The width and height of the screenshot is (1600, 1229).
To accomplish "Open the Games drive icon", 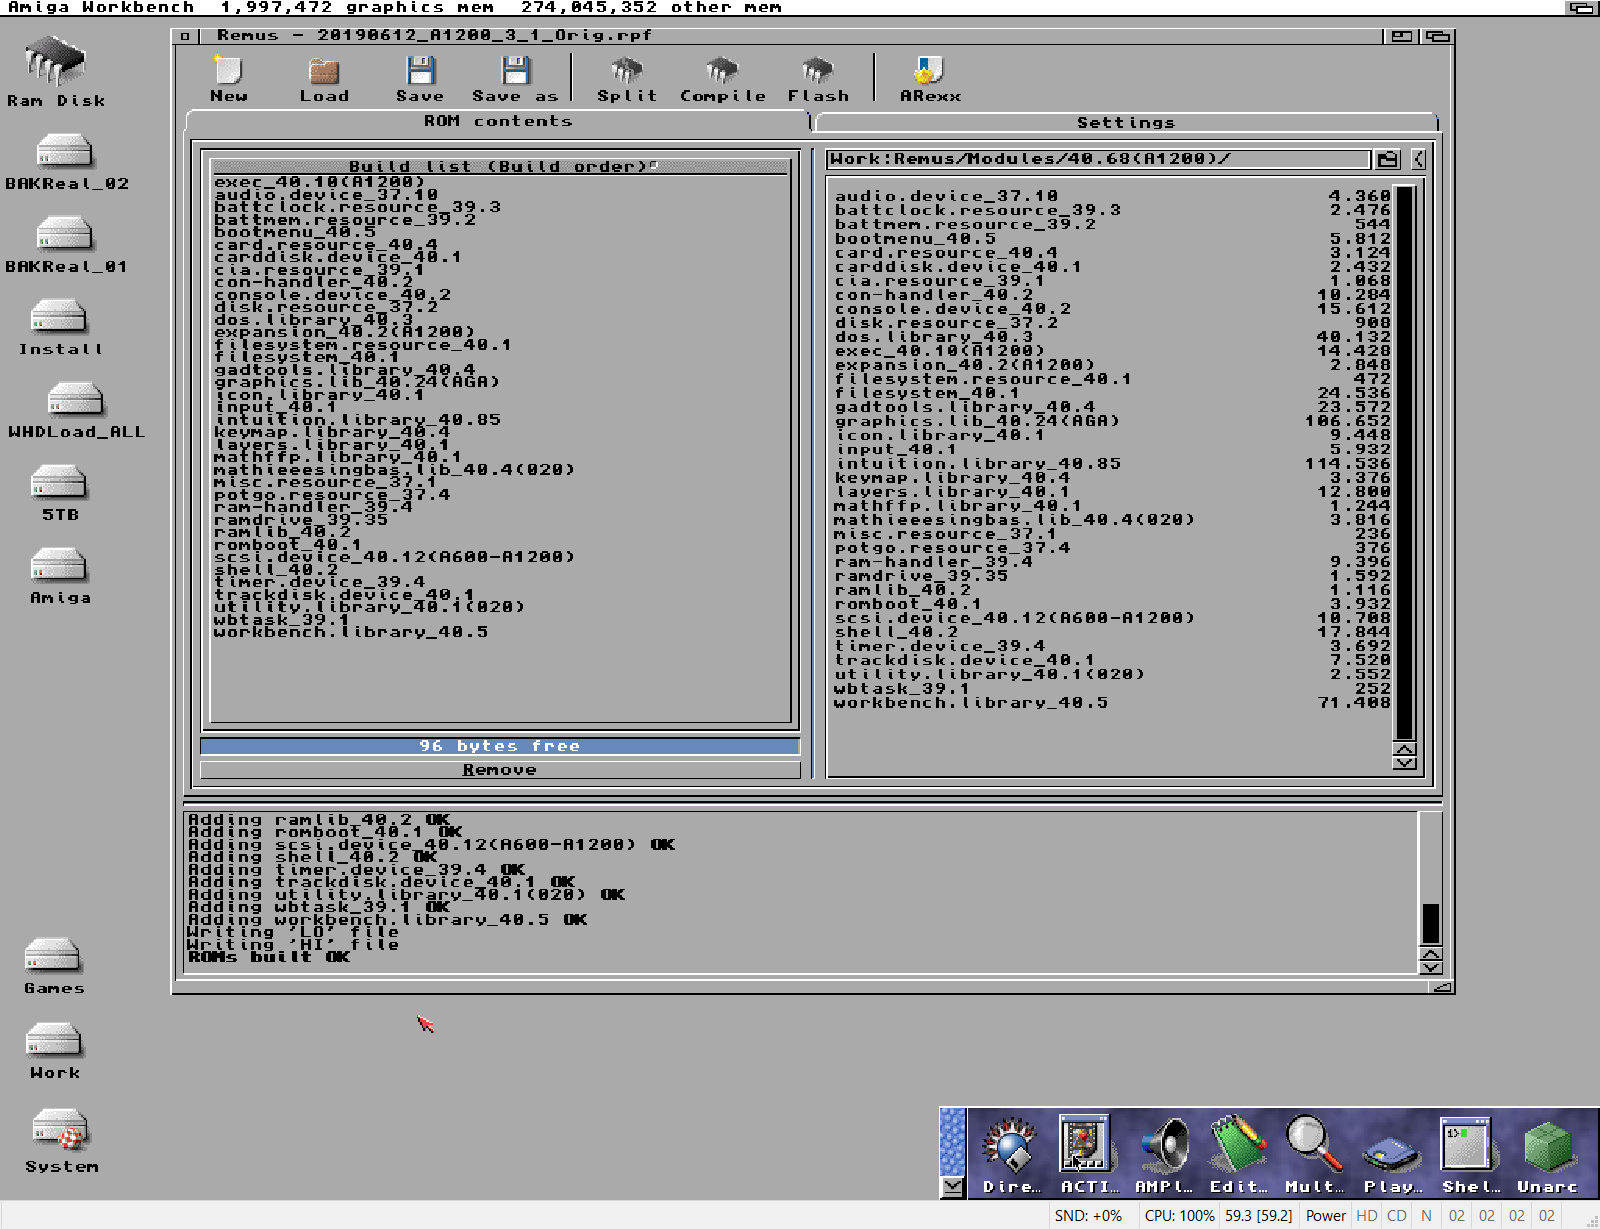I will click(54, 967).
